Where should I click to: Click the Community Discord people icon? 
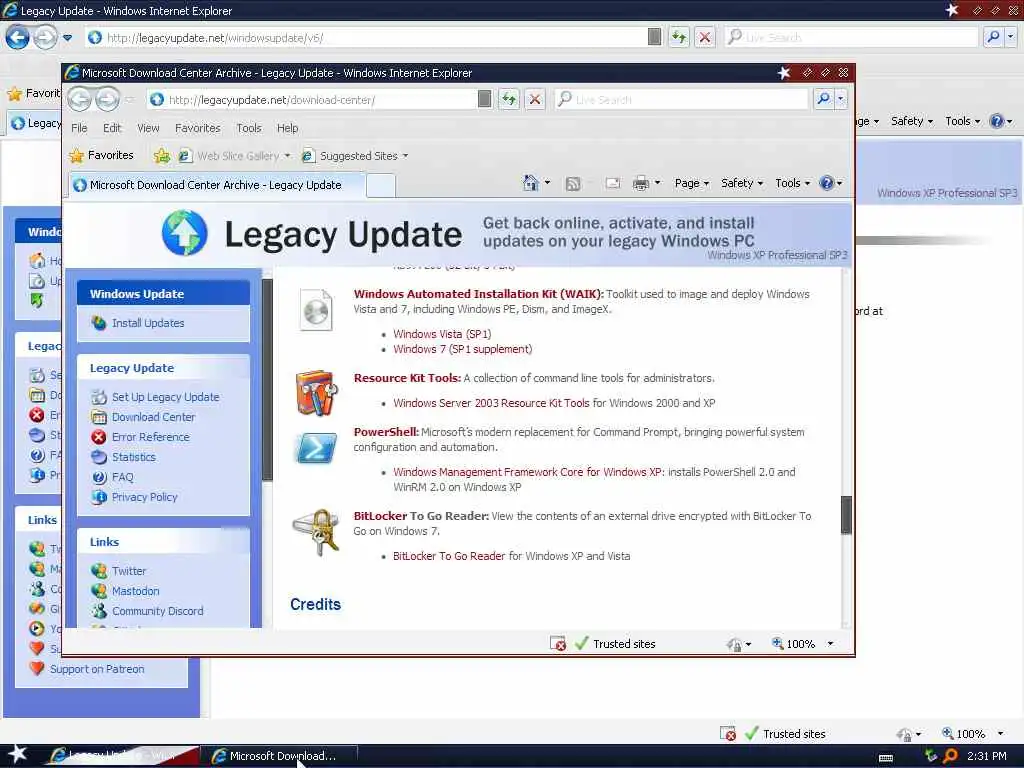pos(99,611)
